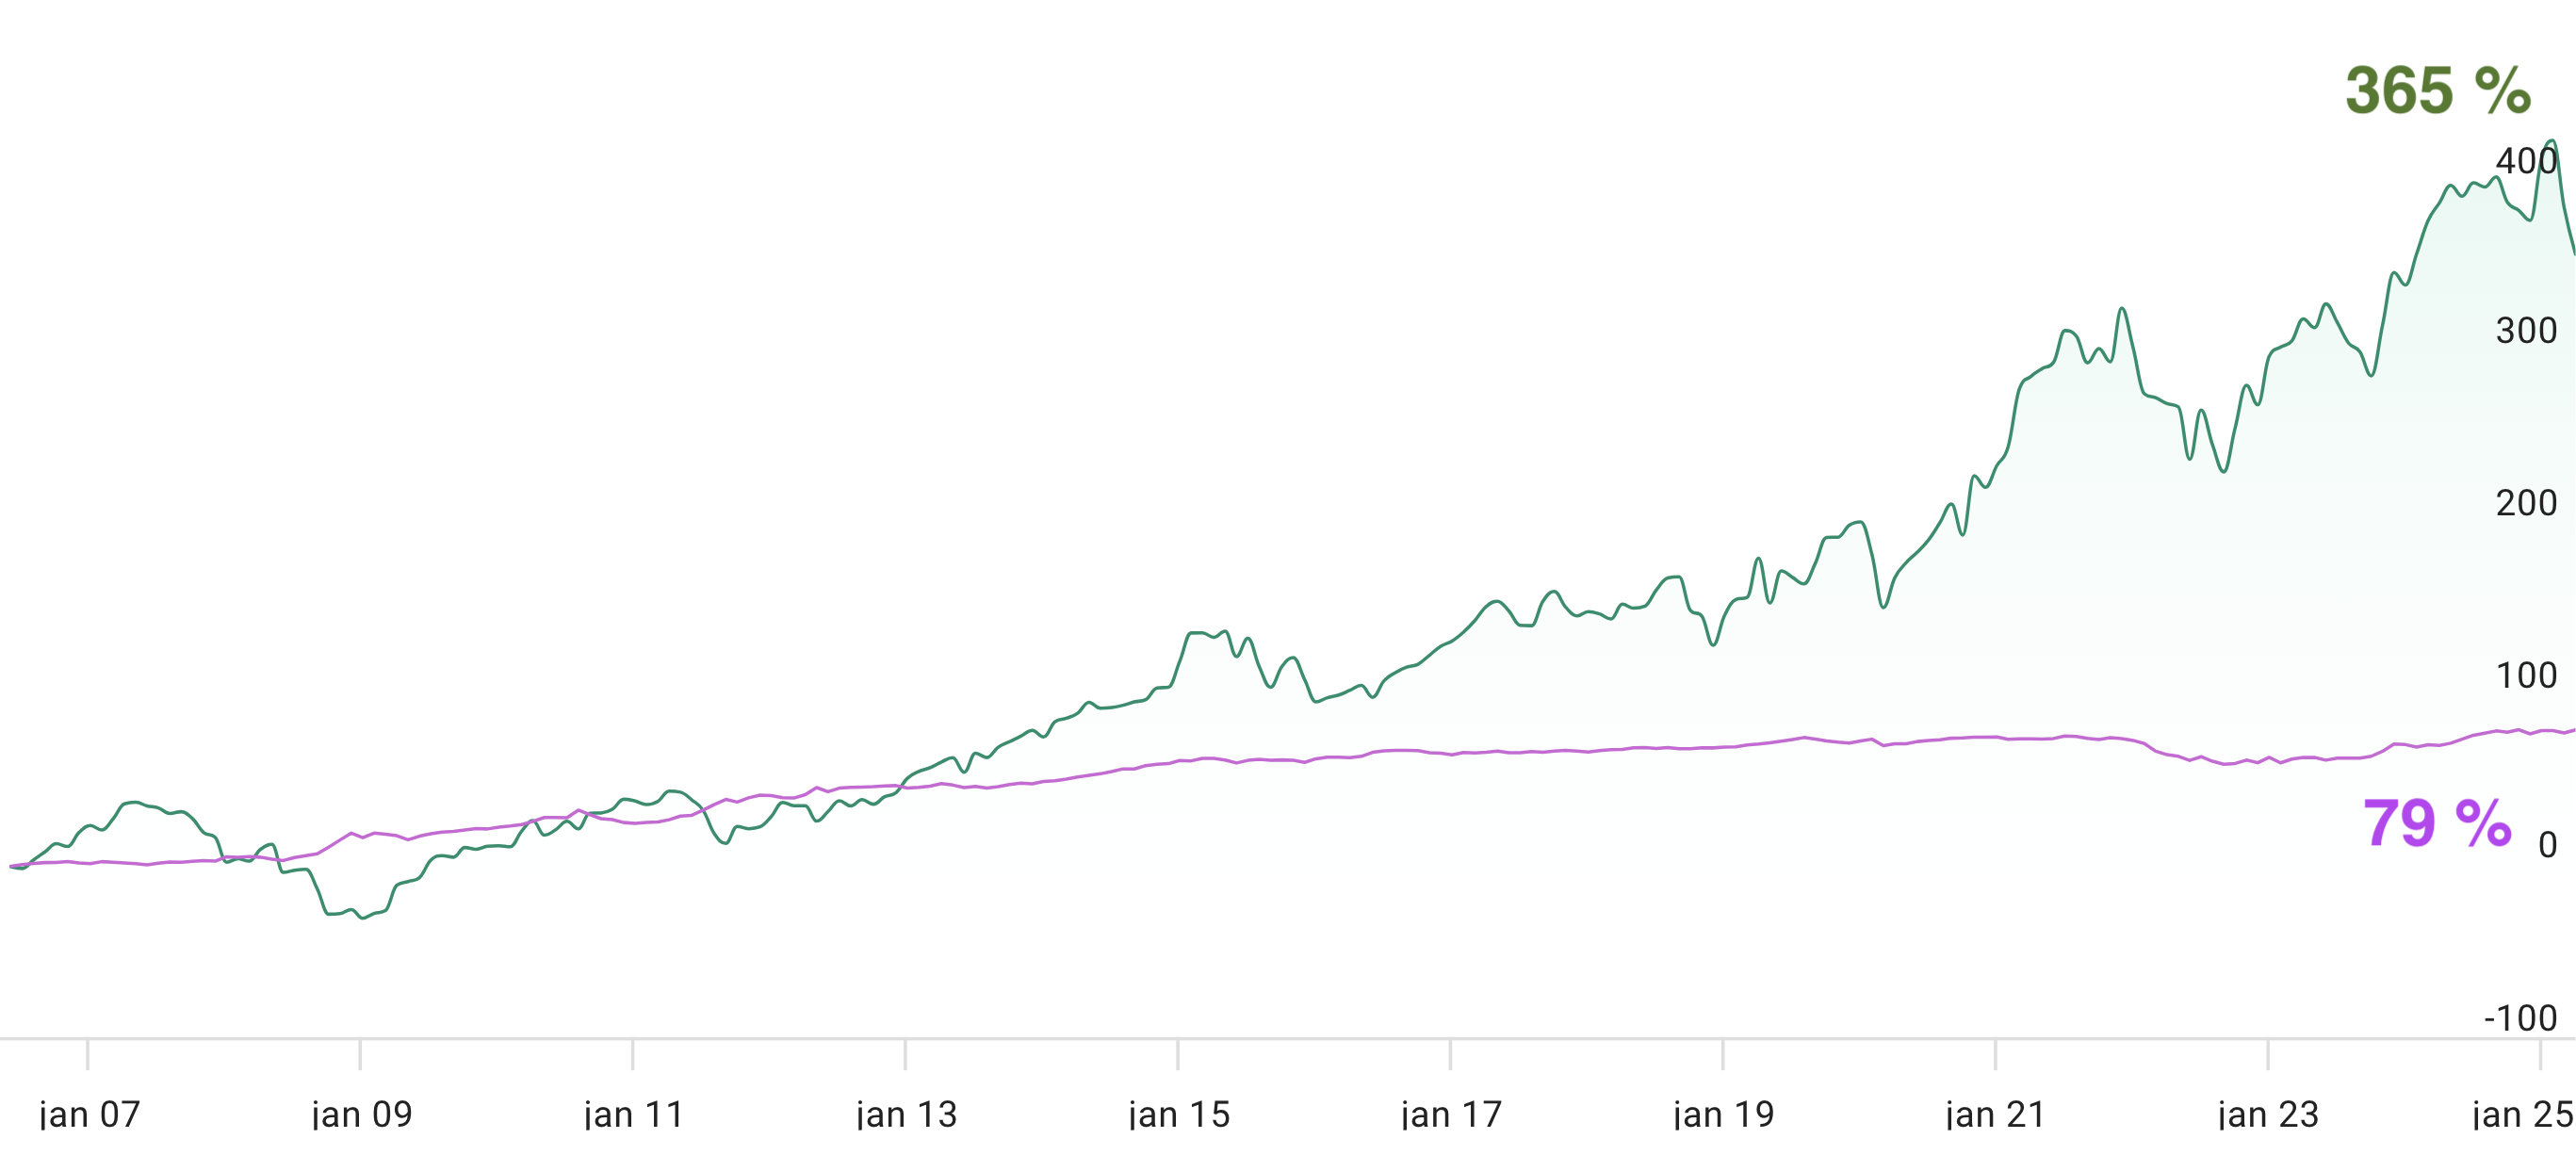Click the green line's highest peak
Image resolution: width=2576 pixels, height=1155 pixels.
(2552, 142)
